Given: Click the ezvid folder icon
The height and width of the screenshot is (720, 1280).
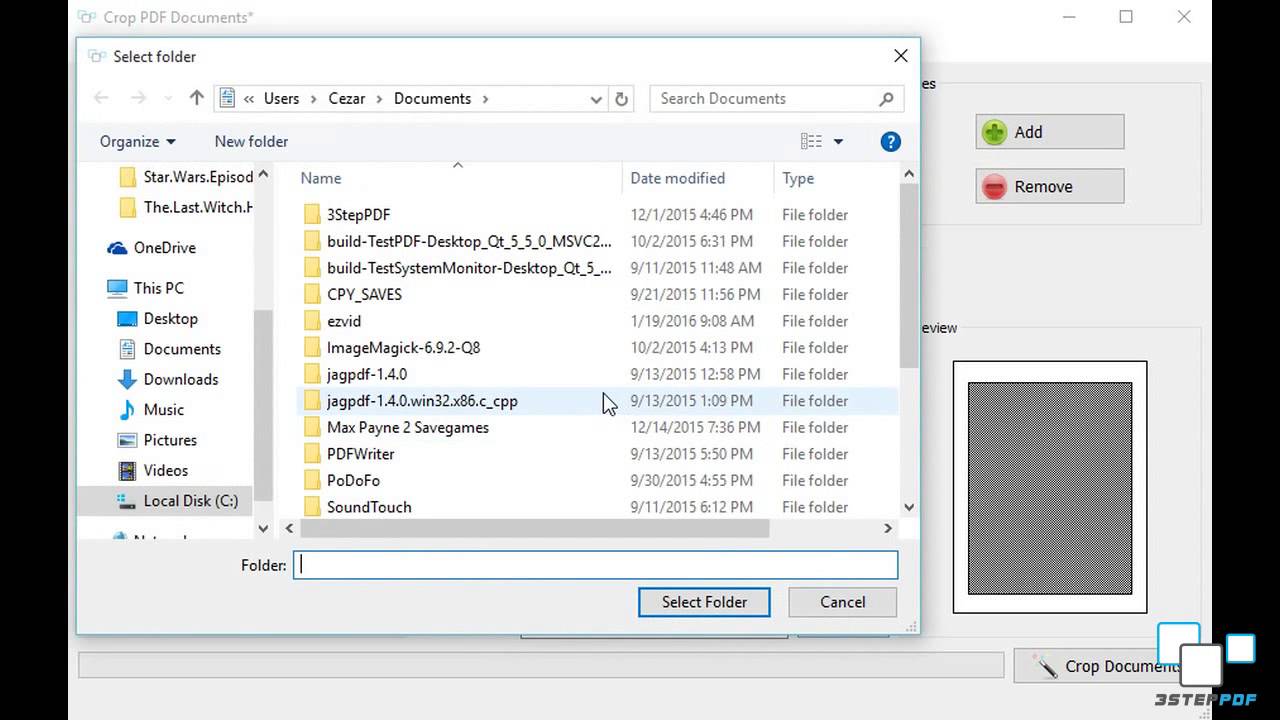Looking at the screenshot, I should click(x=311, y=321).
